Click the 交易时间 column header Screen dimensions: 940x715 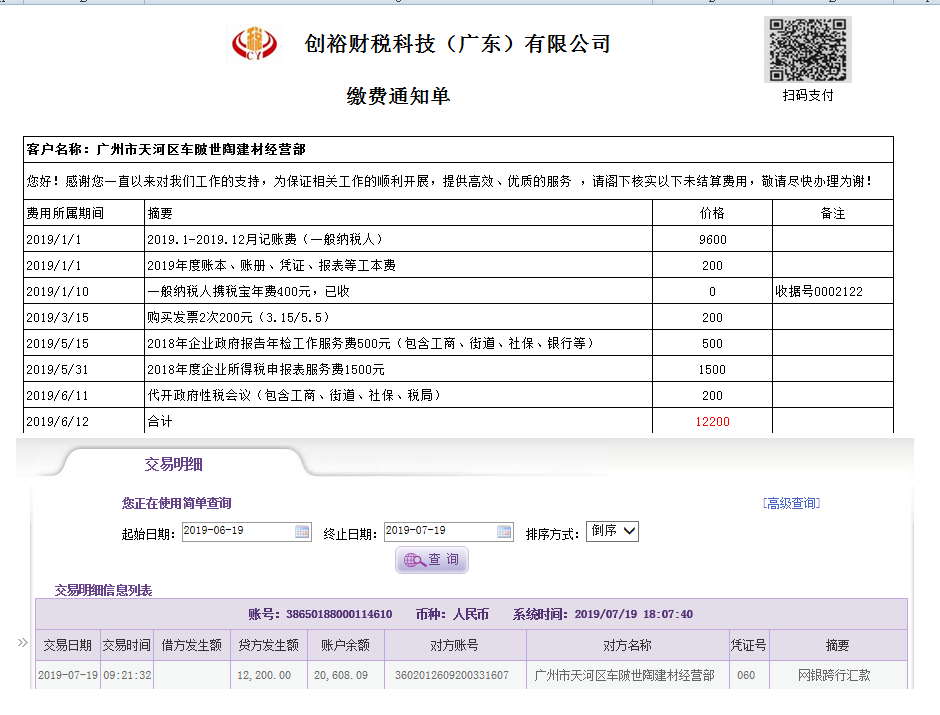126,645
